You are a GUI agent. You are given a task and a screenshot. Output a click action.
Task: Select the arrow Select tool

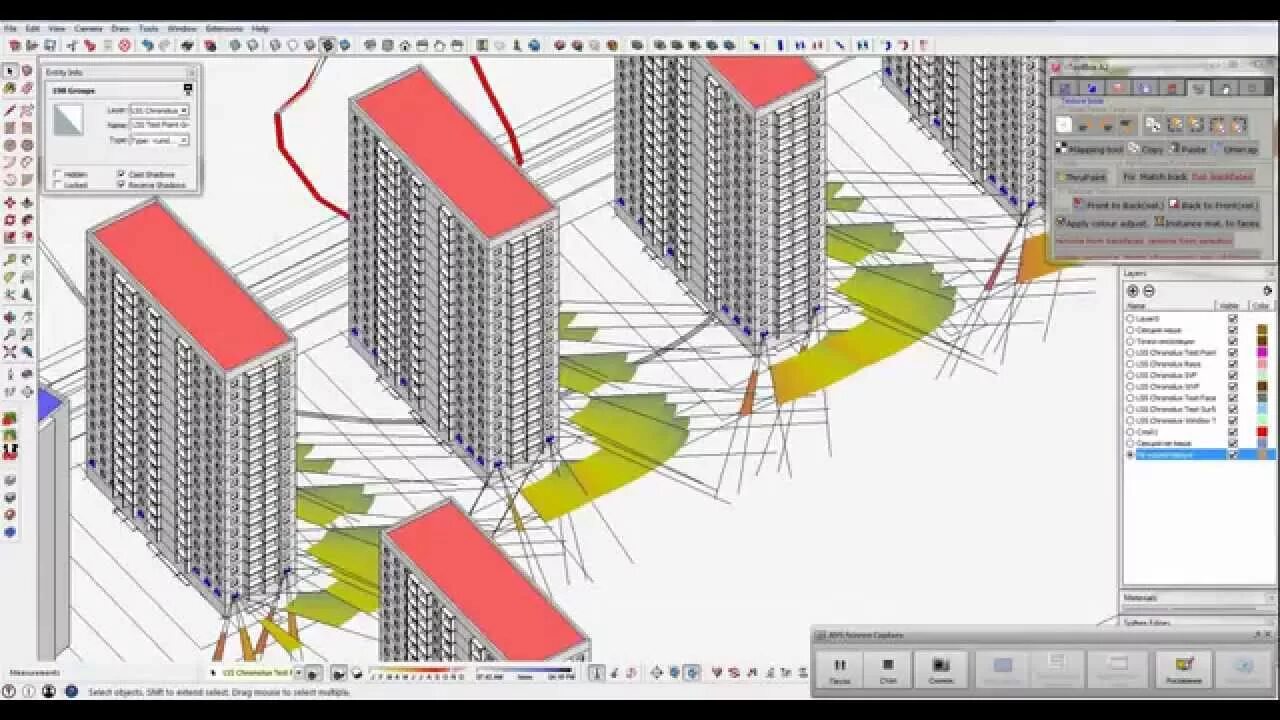[x=10, y=71]
